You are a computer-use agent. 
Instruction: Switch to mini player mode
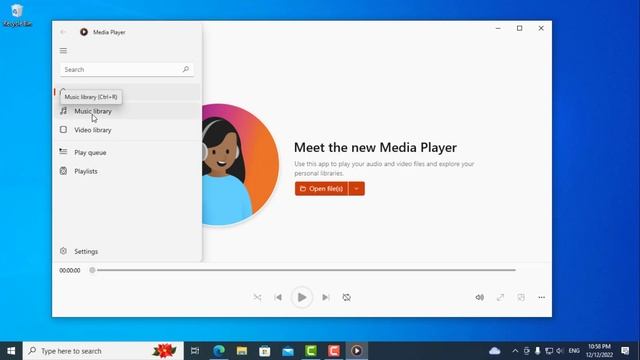[x=521, y=297]
